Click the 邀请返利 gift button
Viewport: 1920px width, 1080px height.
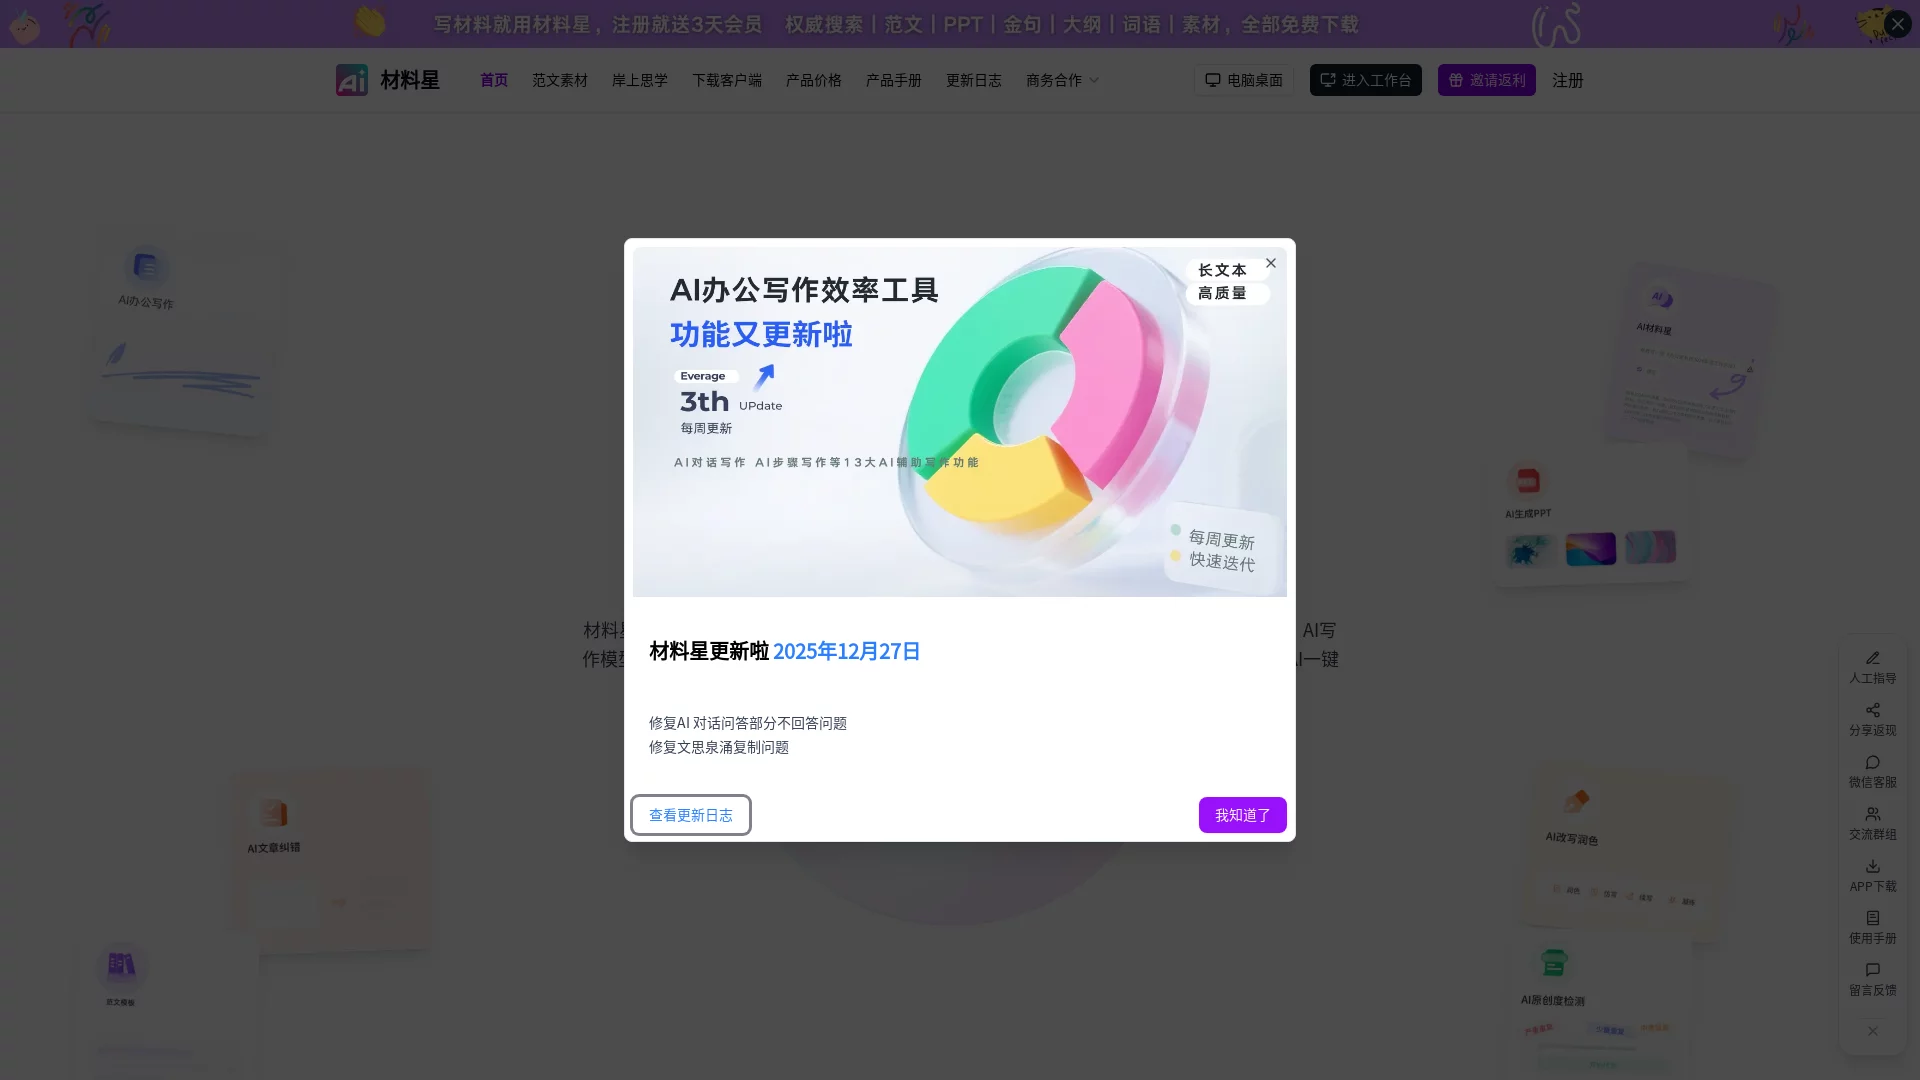1486,80
